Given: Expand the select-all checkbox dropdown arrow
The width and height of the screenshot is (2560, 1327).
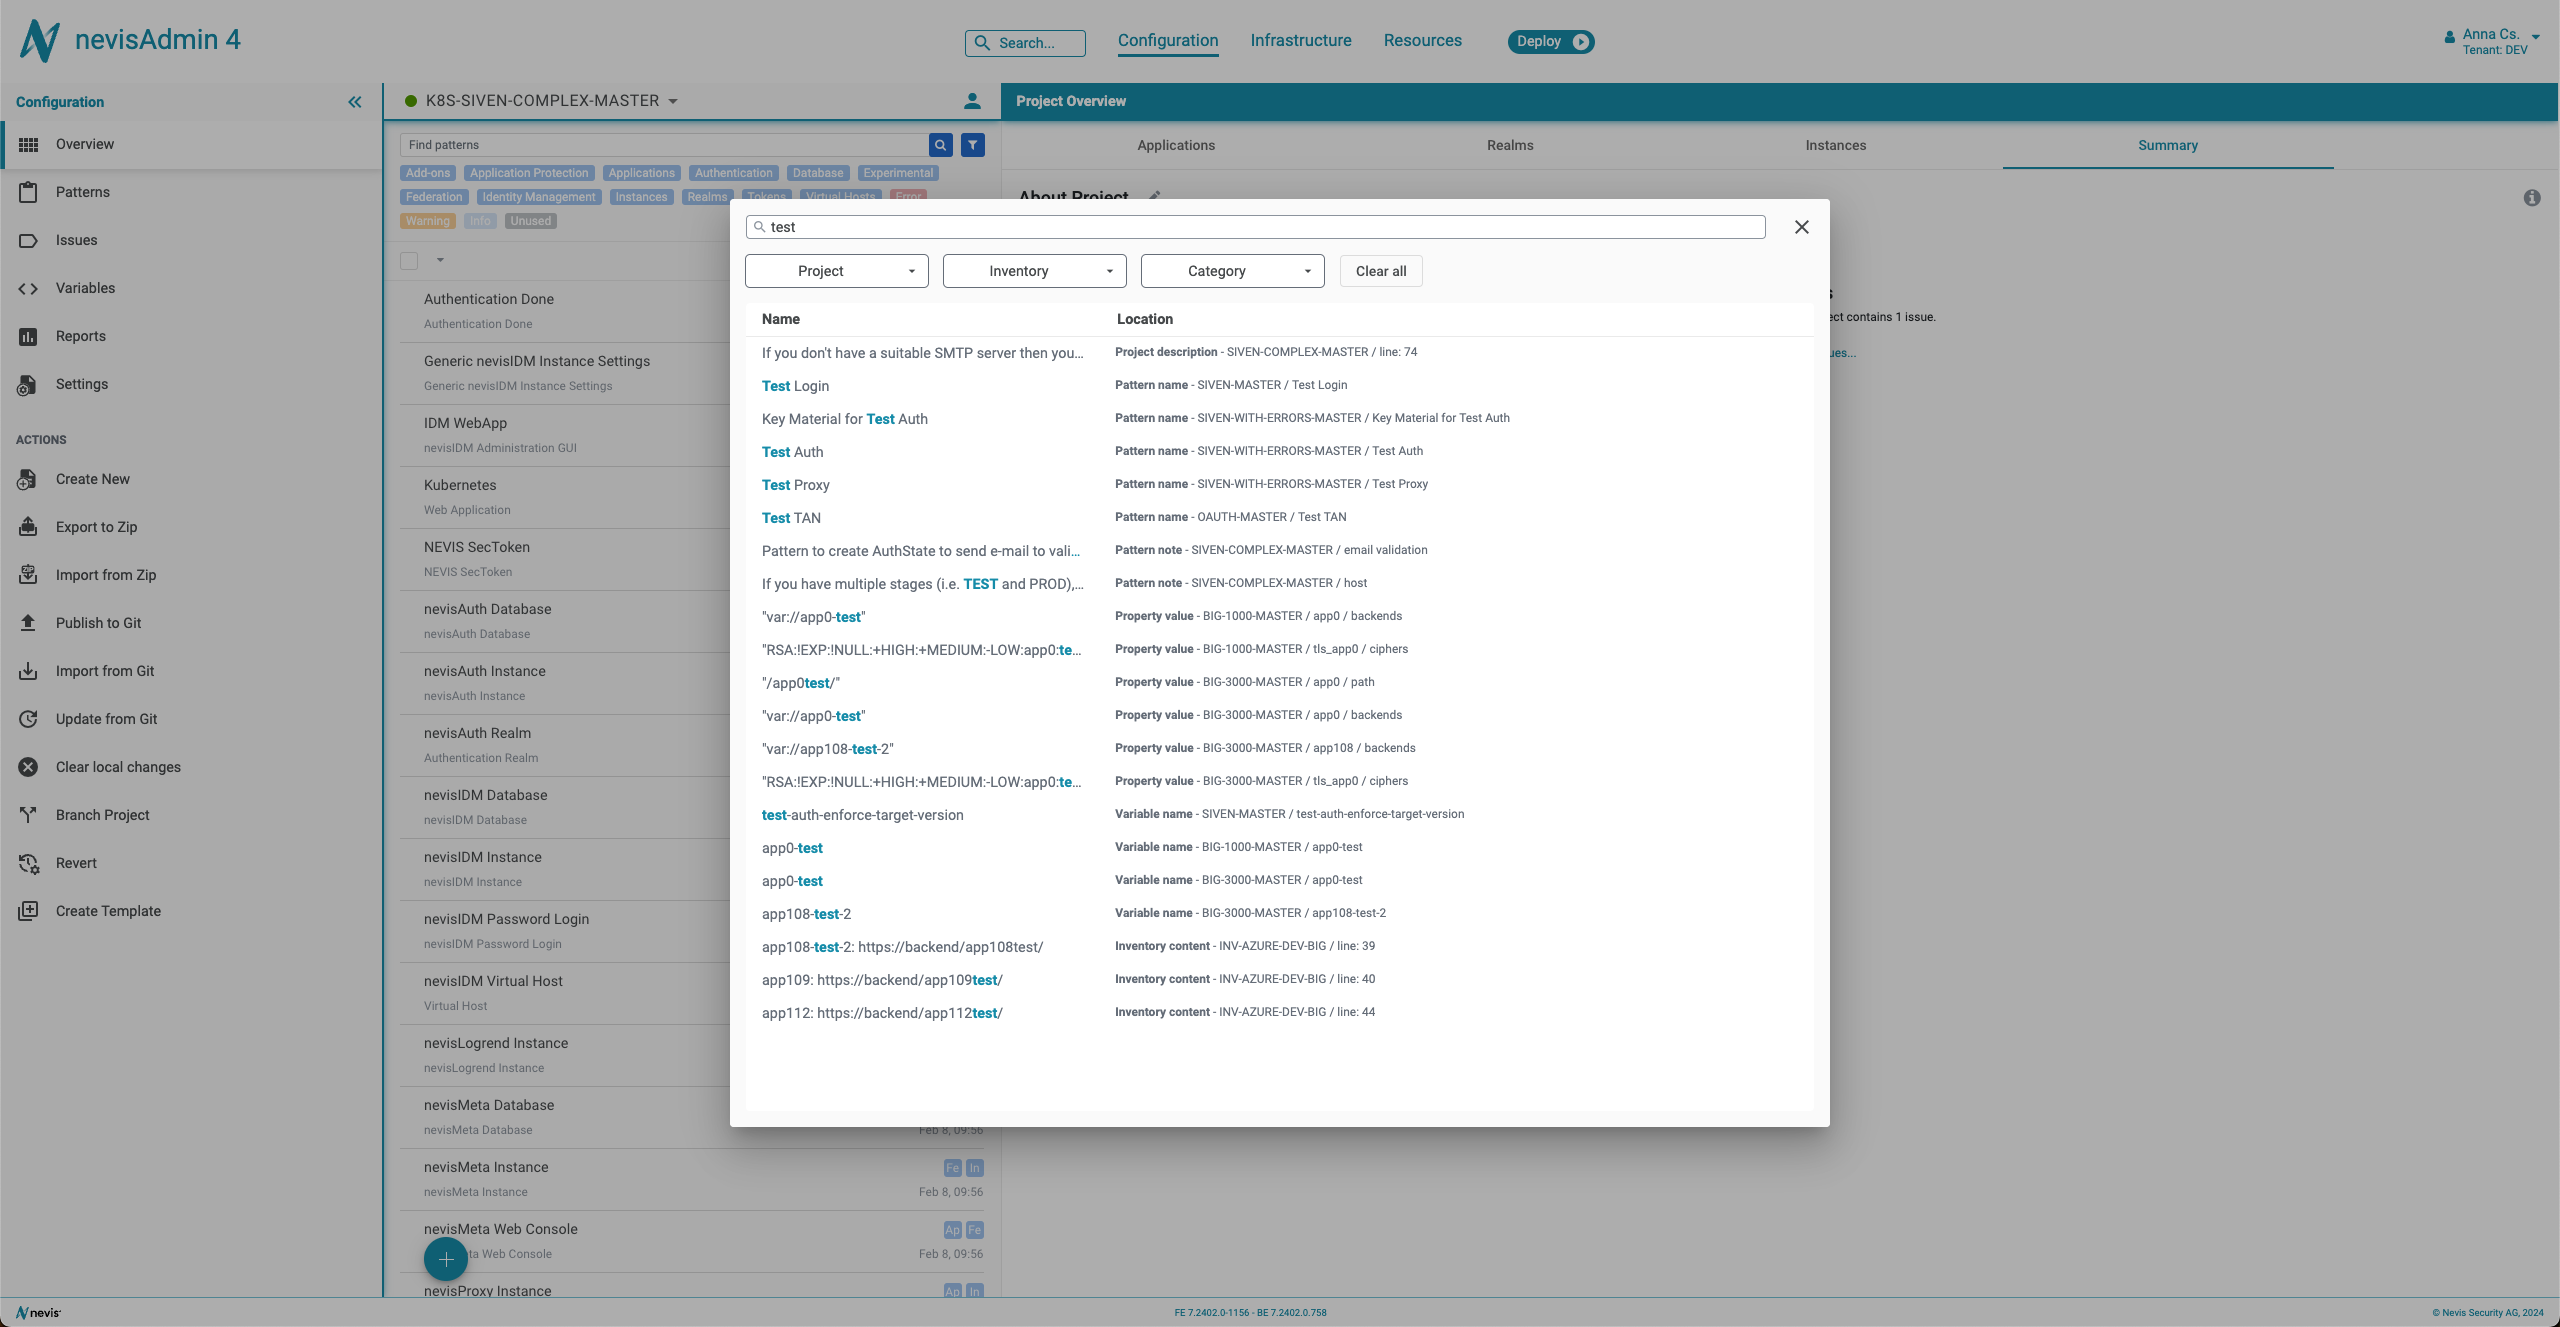Looking at the screenshot, I should coord(440,260).
